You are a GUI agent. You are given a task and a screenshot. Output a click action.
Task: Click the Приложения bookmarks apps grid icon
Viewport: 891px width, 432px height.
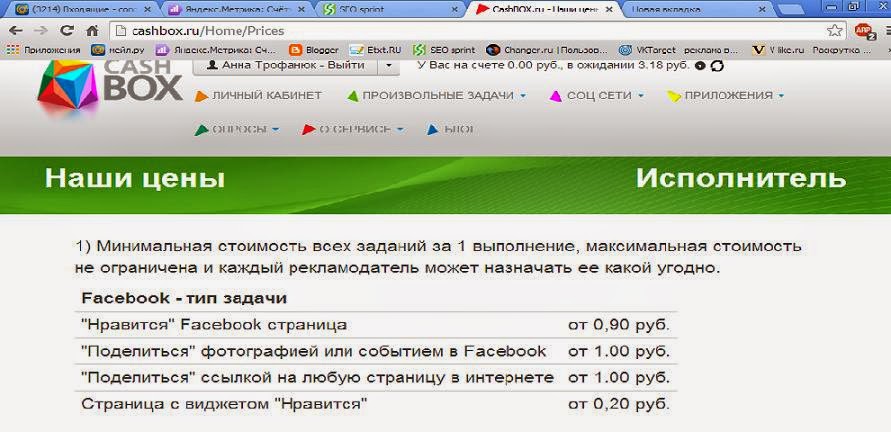tap(13, 49)
